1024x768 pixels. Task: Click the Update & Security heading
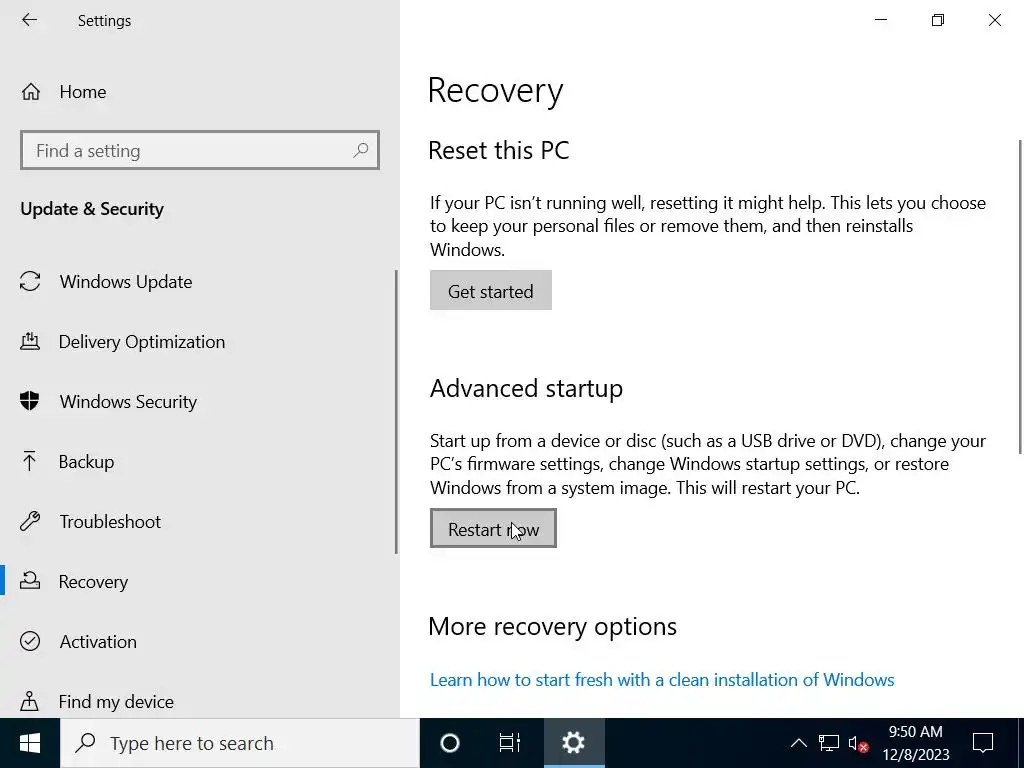tap(92, 209)
